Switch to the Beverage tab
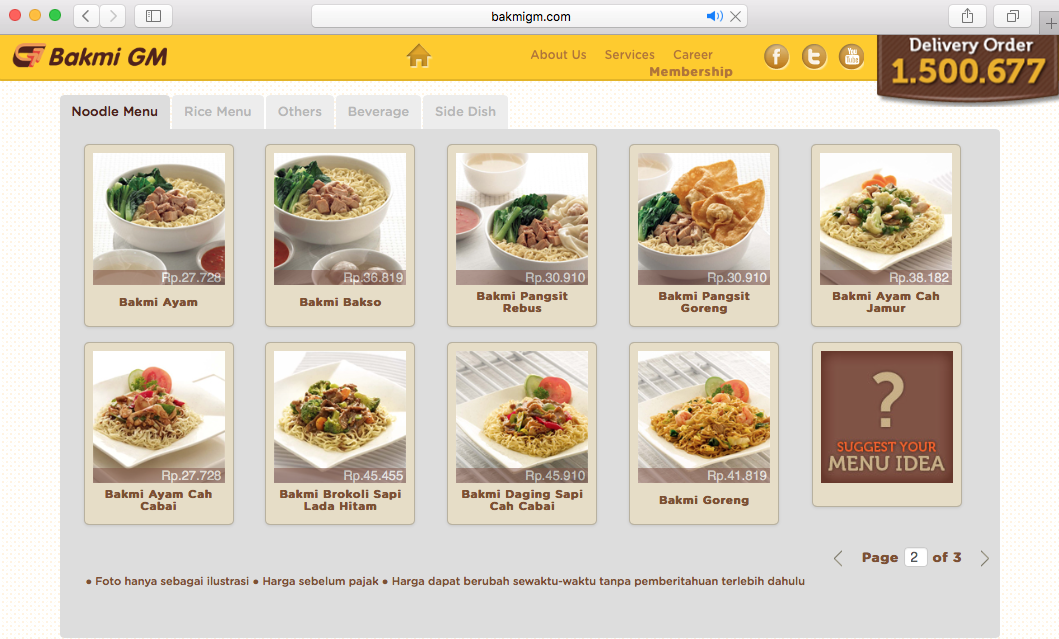Image resolution: width=1059 pixels, height=639 pixels. click(378, 112)
